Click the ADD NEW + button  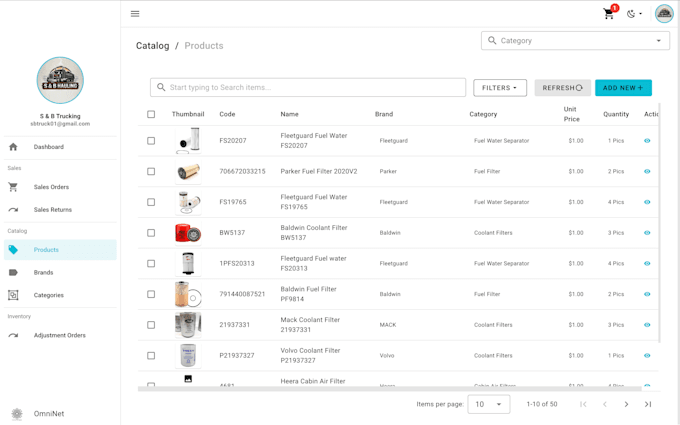623,88
